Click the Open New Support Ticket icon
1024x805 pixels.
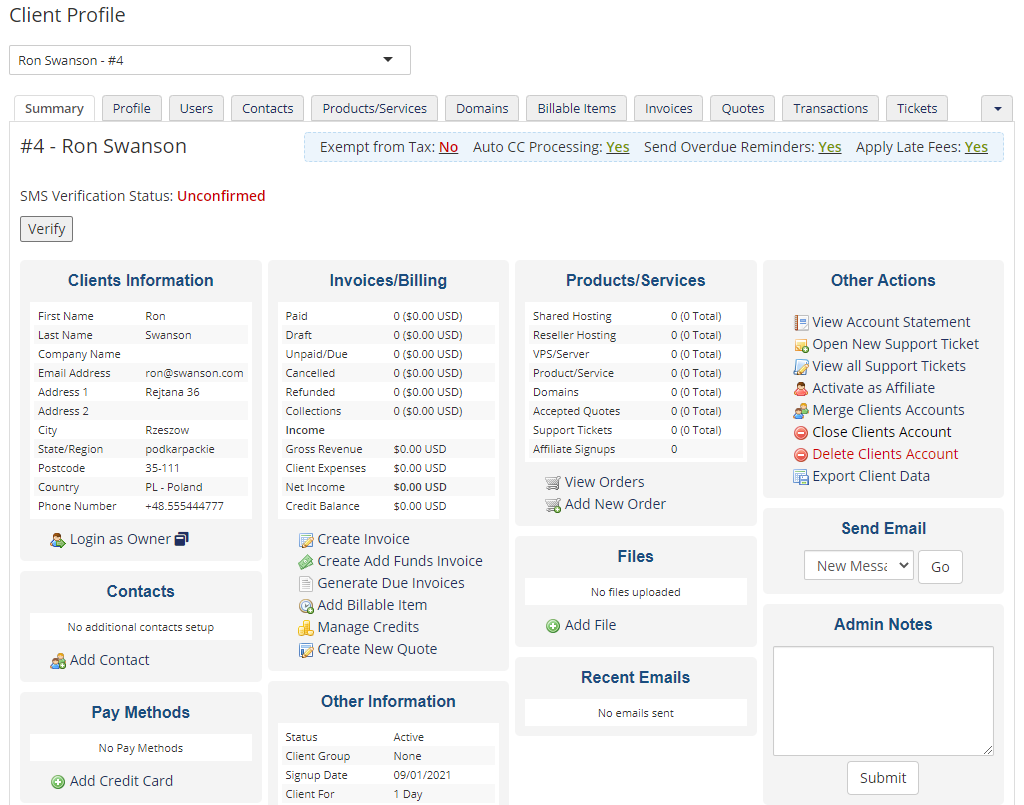[x=801, y=345]
